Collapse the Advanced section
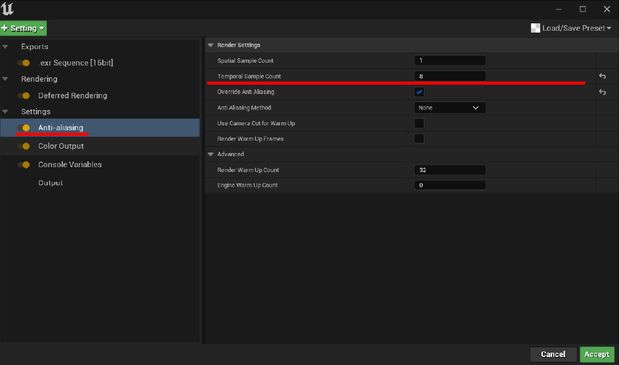The height and width of the screenshot is (365, 619). coord(210,154)
